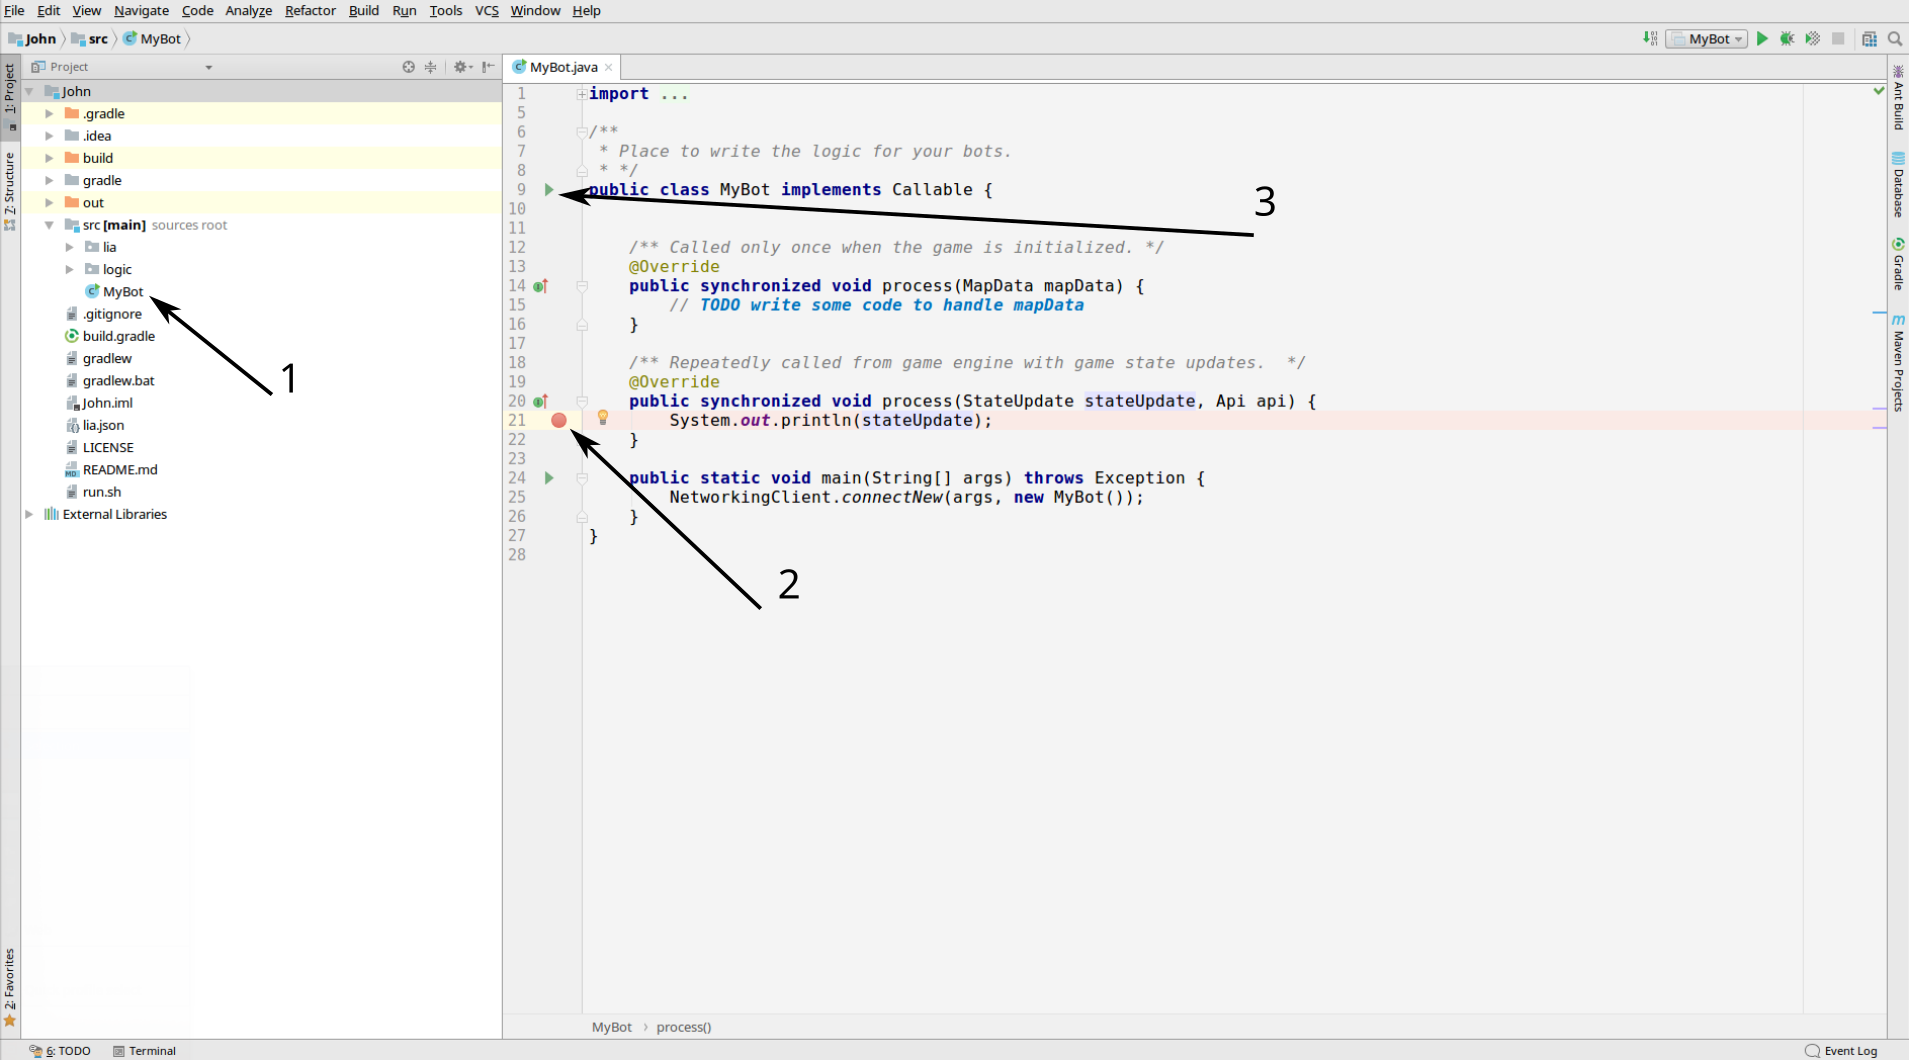
Task: Collapse all nodes in Project tree
Action: click(430, 66)
